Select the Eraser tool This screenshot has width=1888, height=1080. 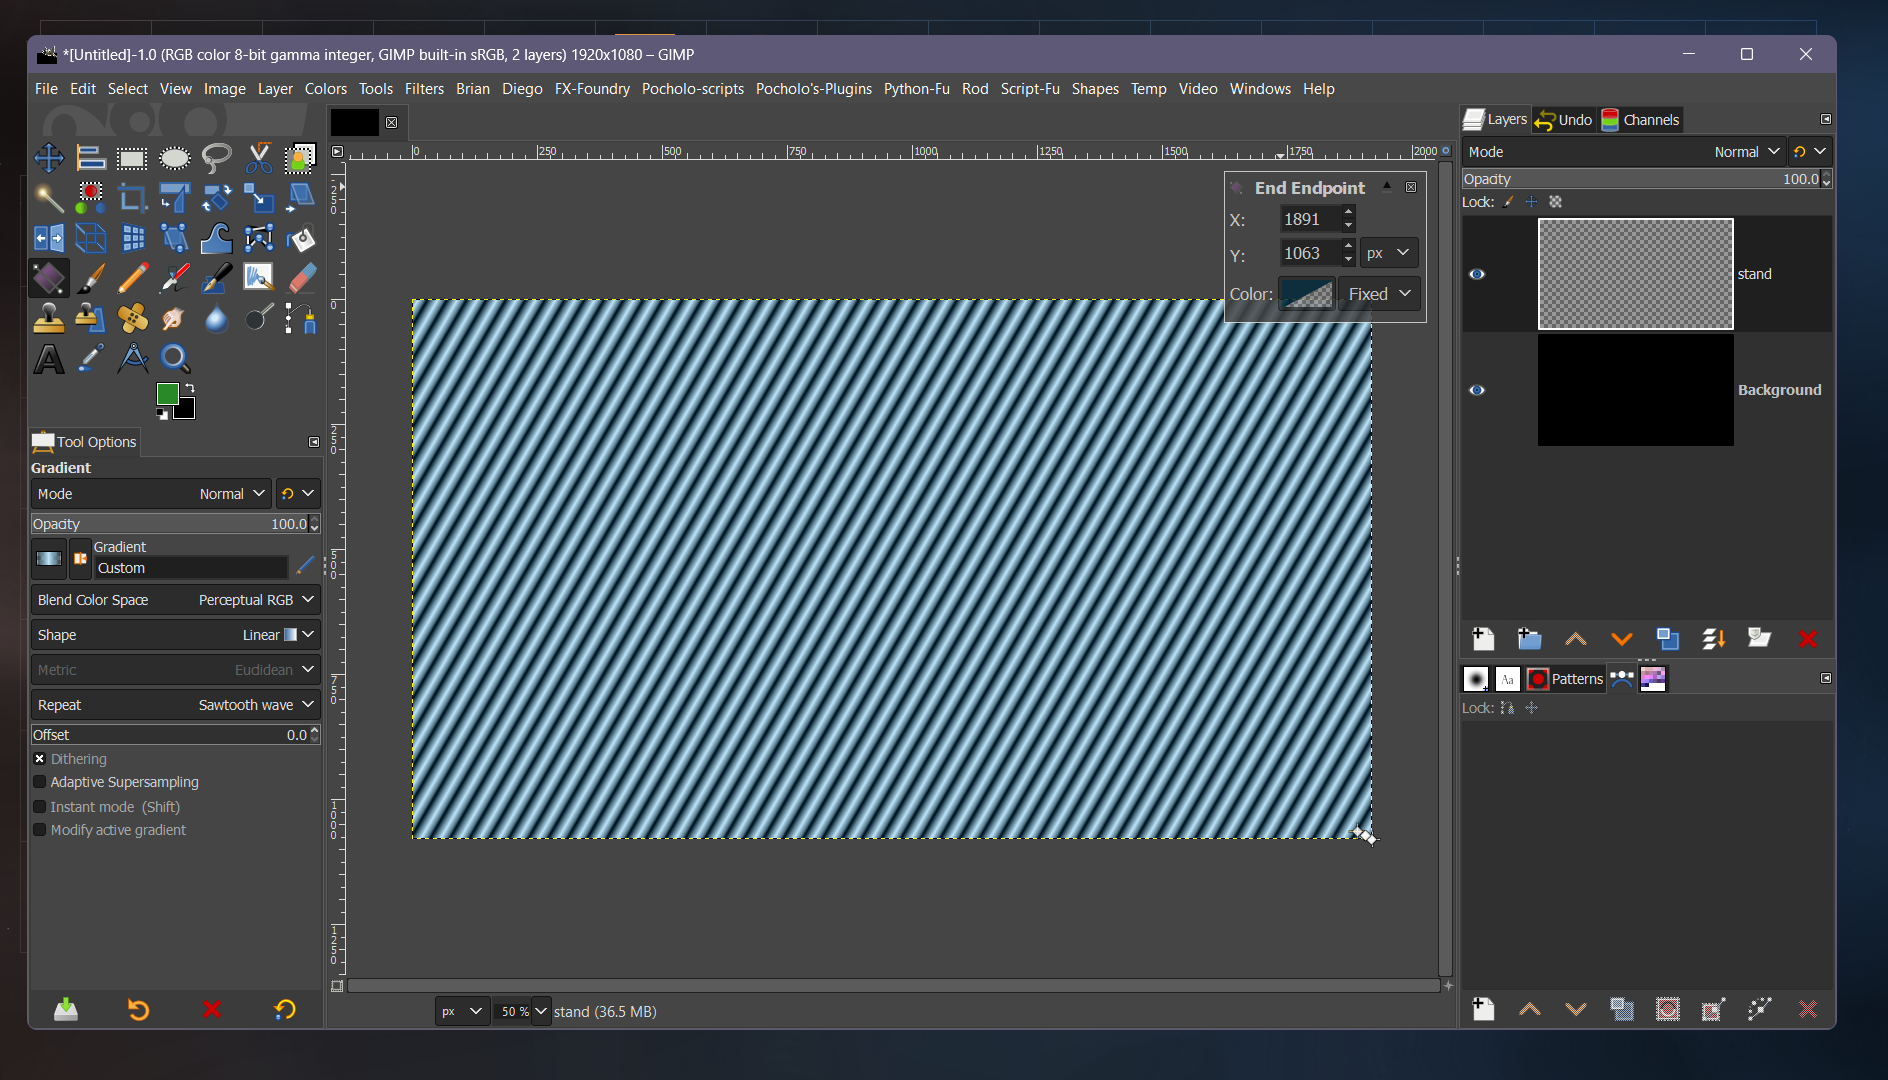tap(300, 278)
